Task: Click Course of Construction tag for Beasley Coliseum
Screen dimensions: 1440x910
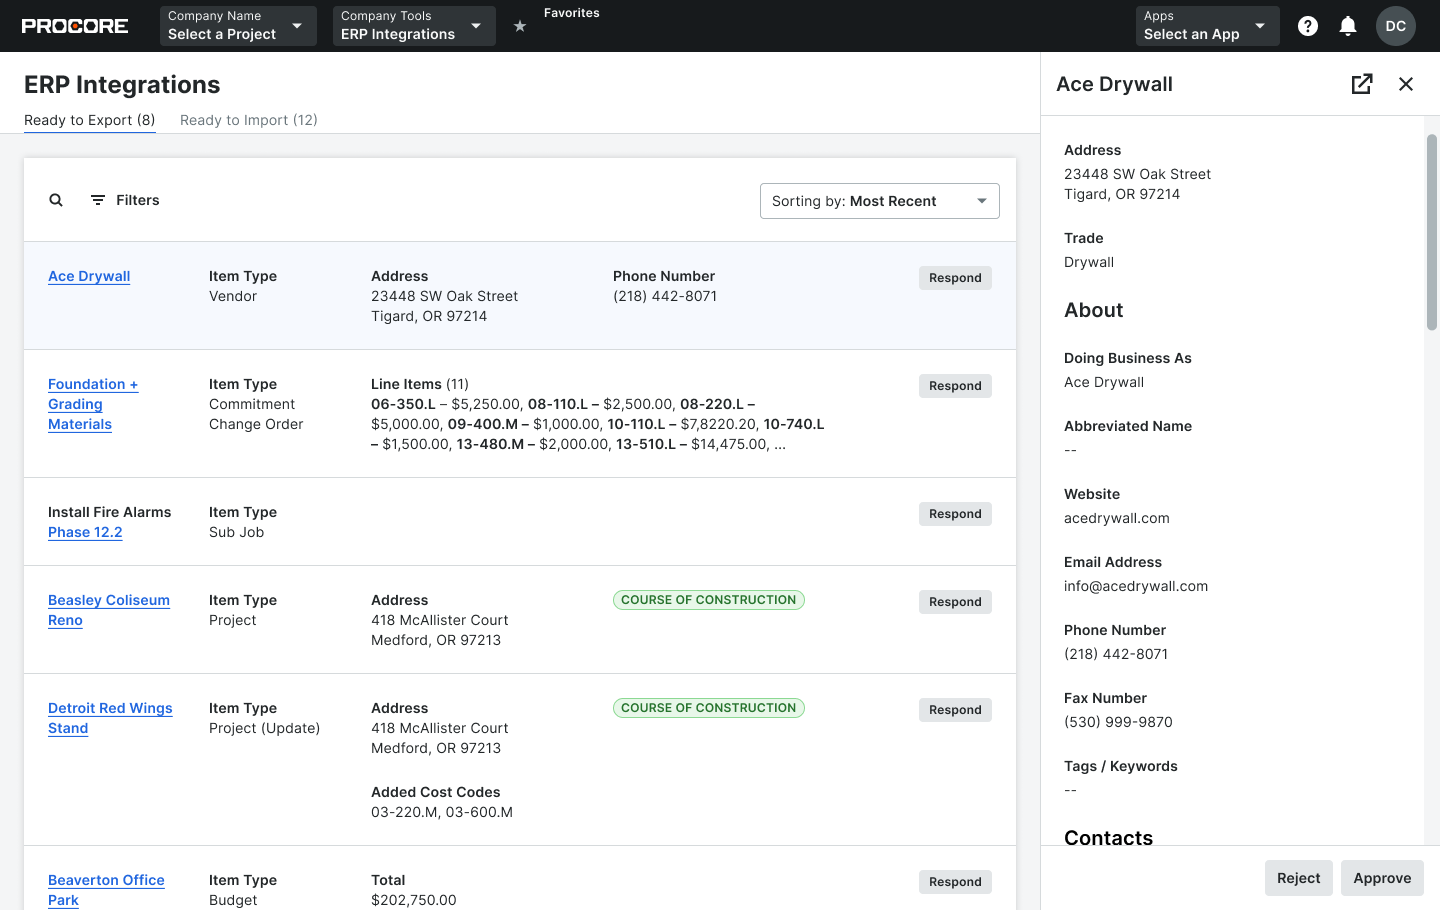Action: tap(709, 600)
